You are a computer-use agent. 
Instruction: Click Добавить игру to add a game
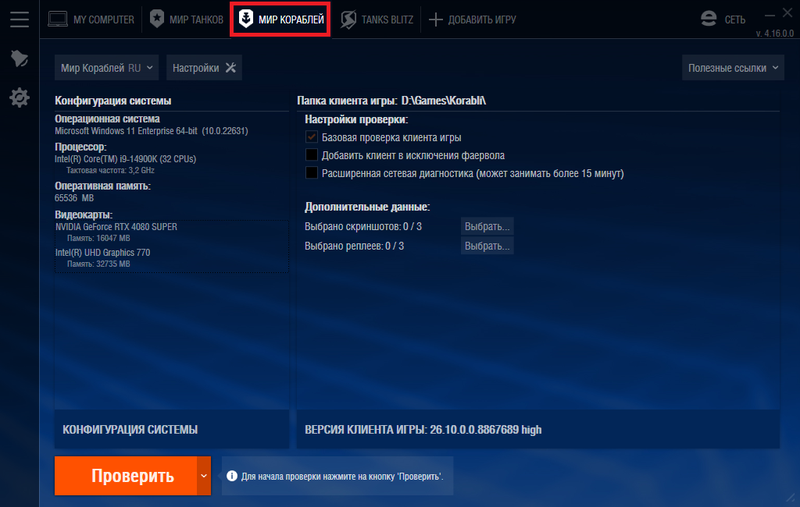[472, 19]
